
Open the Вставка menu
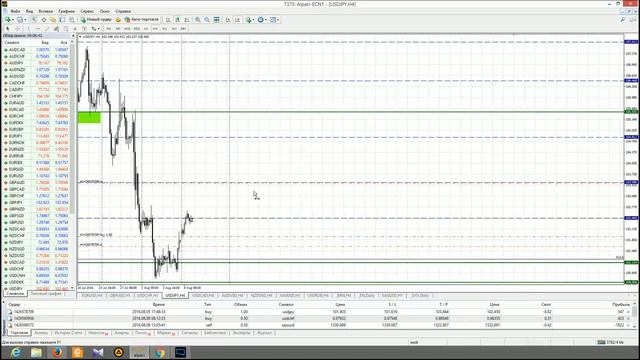click(45, 11)
